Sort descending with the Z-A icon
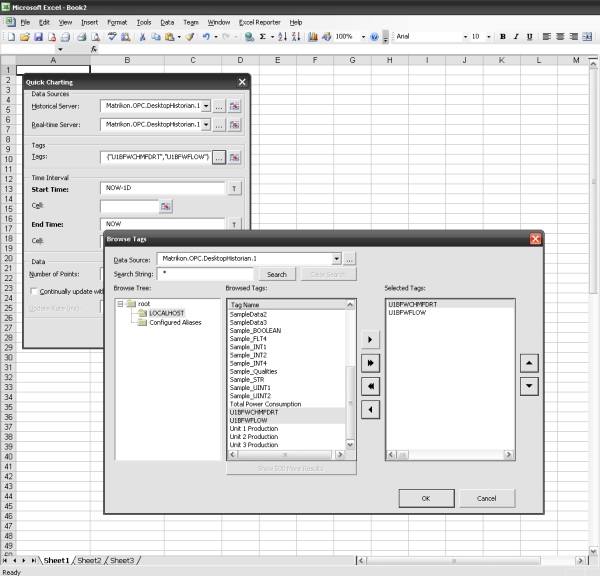 pos(296,37)
